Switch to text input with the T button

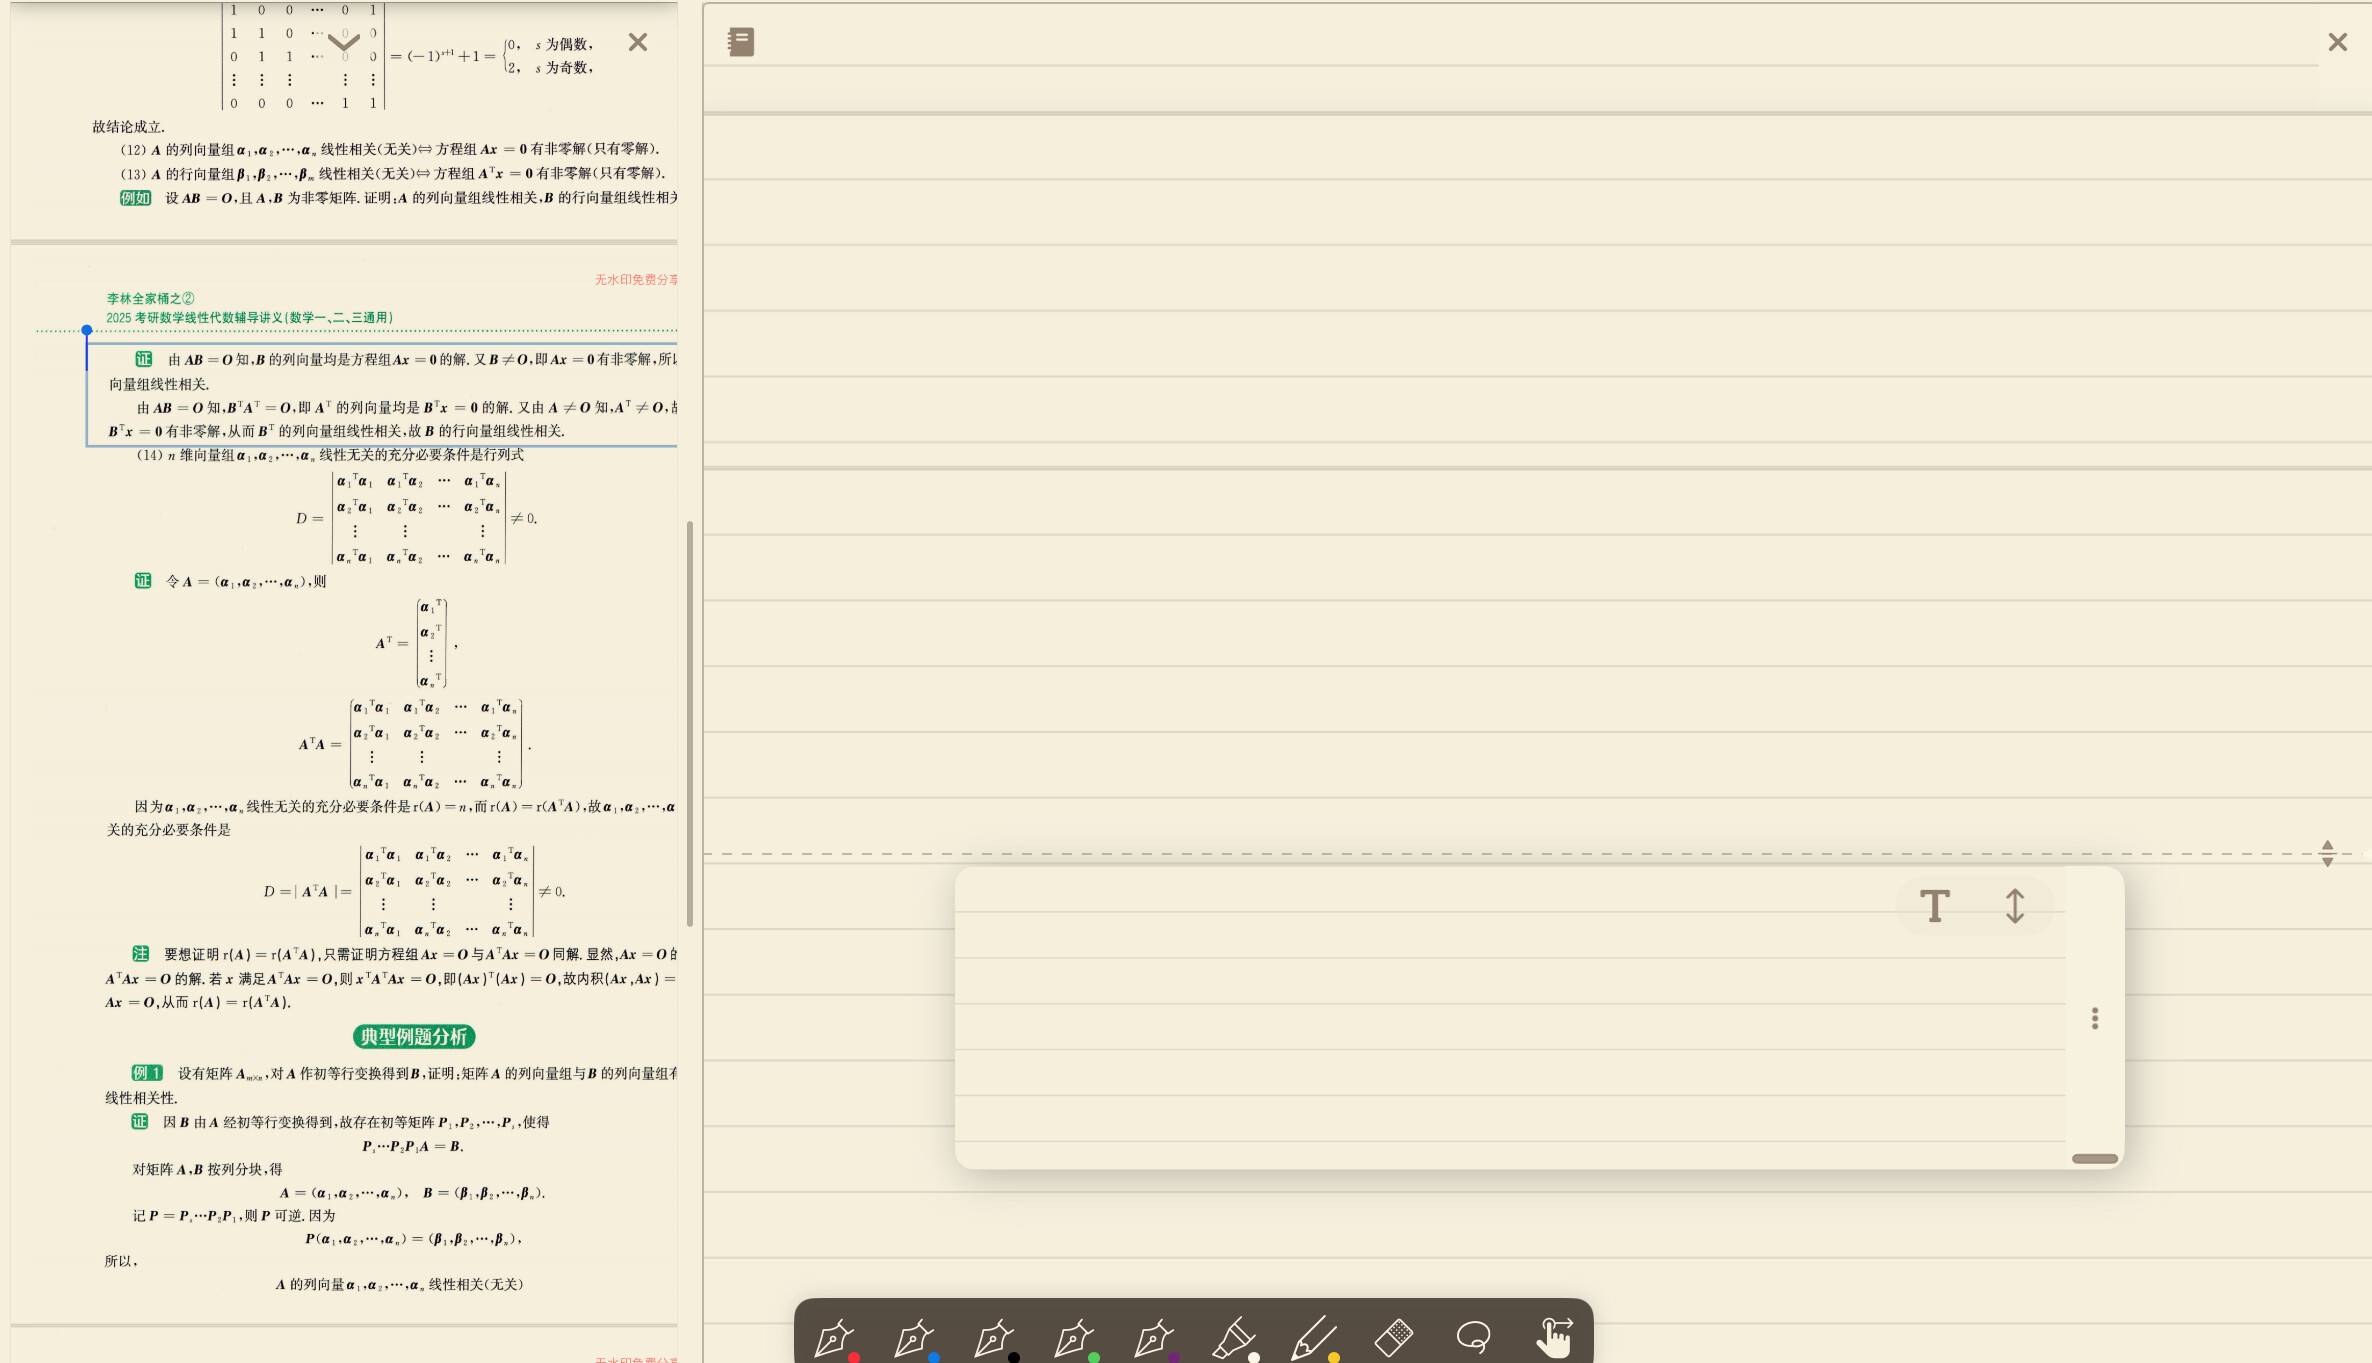[1935, 906]
